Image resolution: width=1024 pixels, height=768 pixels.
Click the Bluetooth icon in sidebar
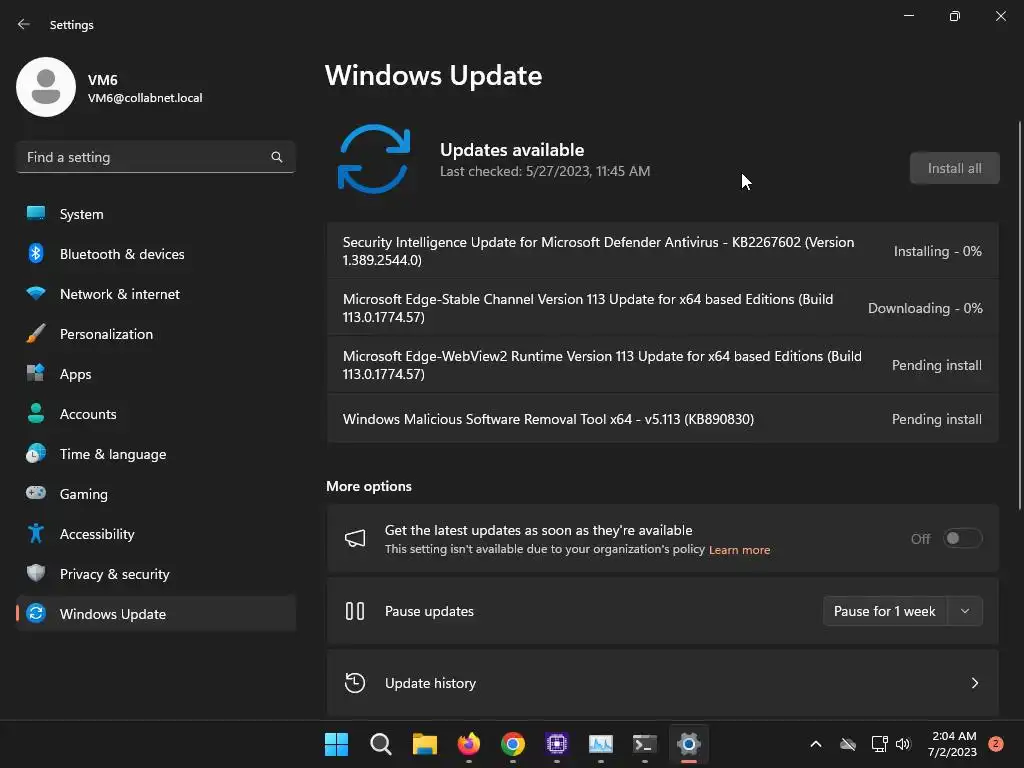(x=36, y=253)
